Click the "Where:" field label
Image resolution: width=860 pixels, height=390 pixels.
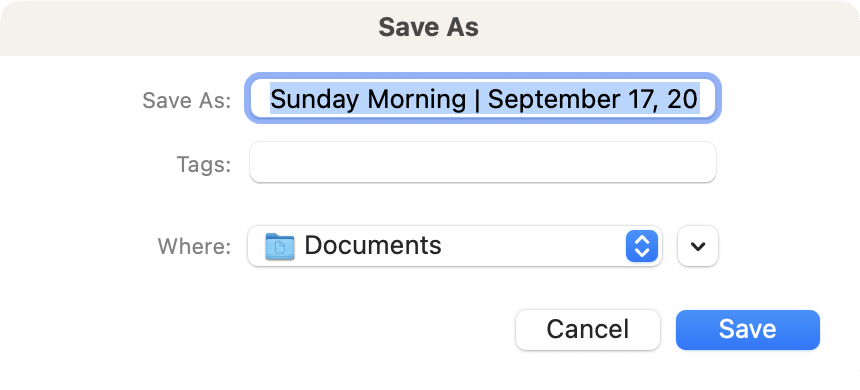(x=195, y=246)
